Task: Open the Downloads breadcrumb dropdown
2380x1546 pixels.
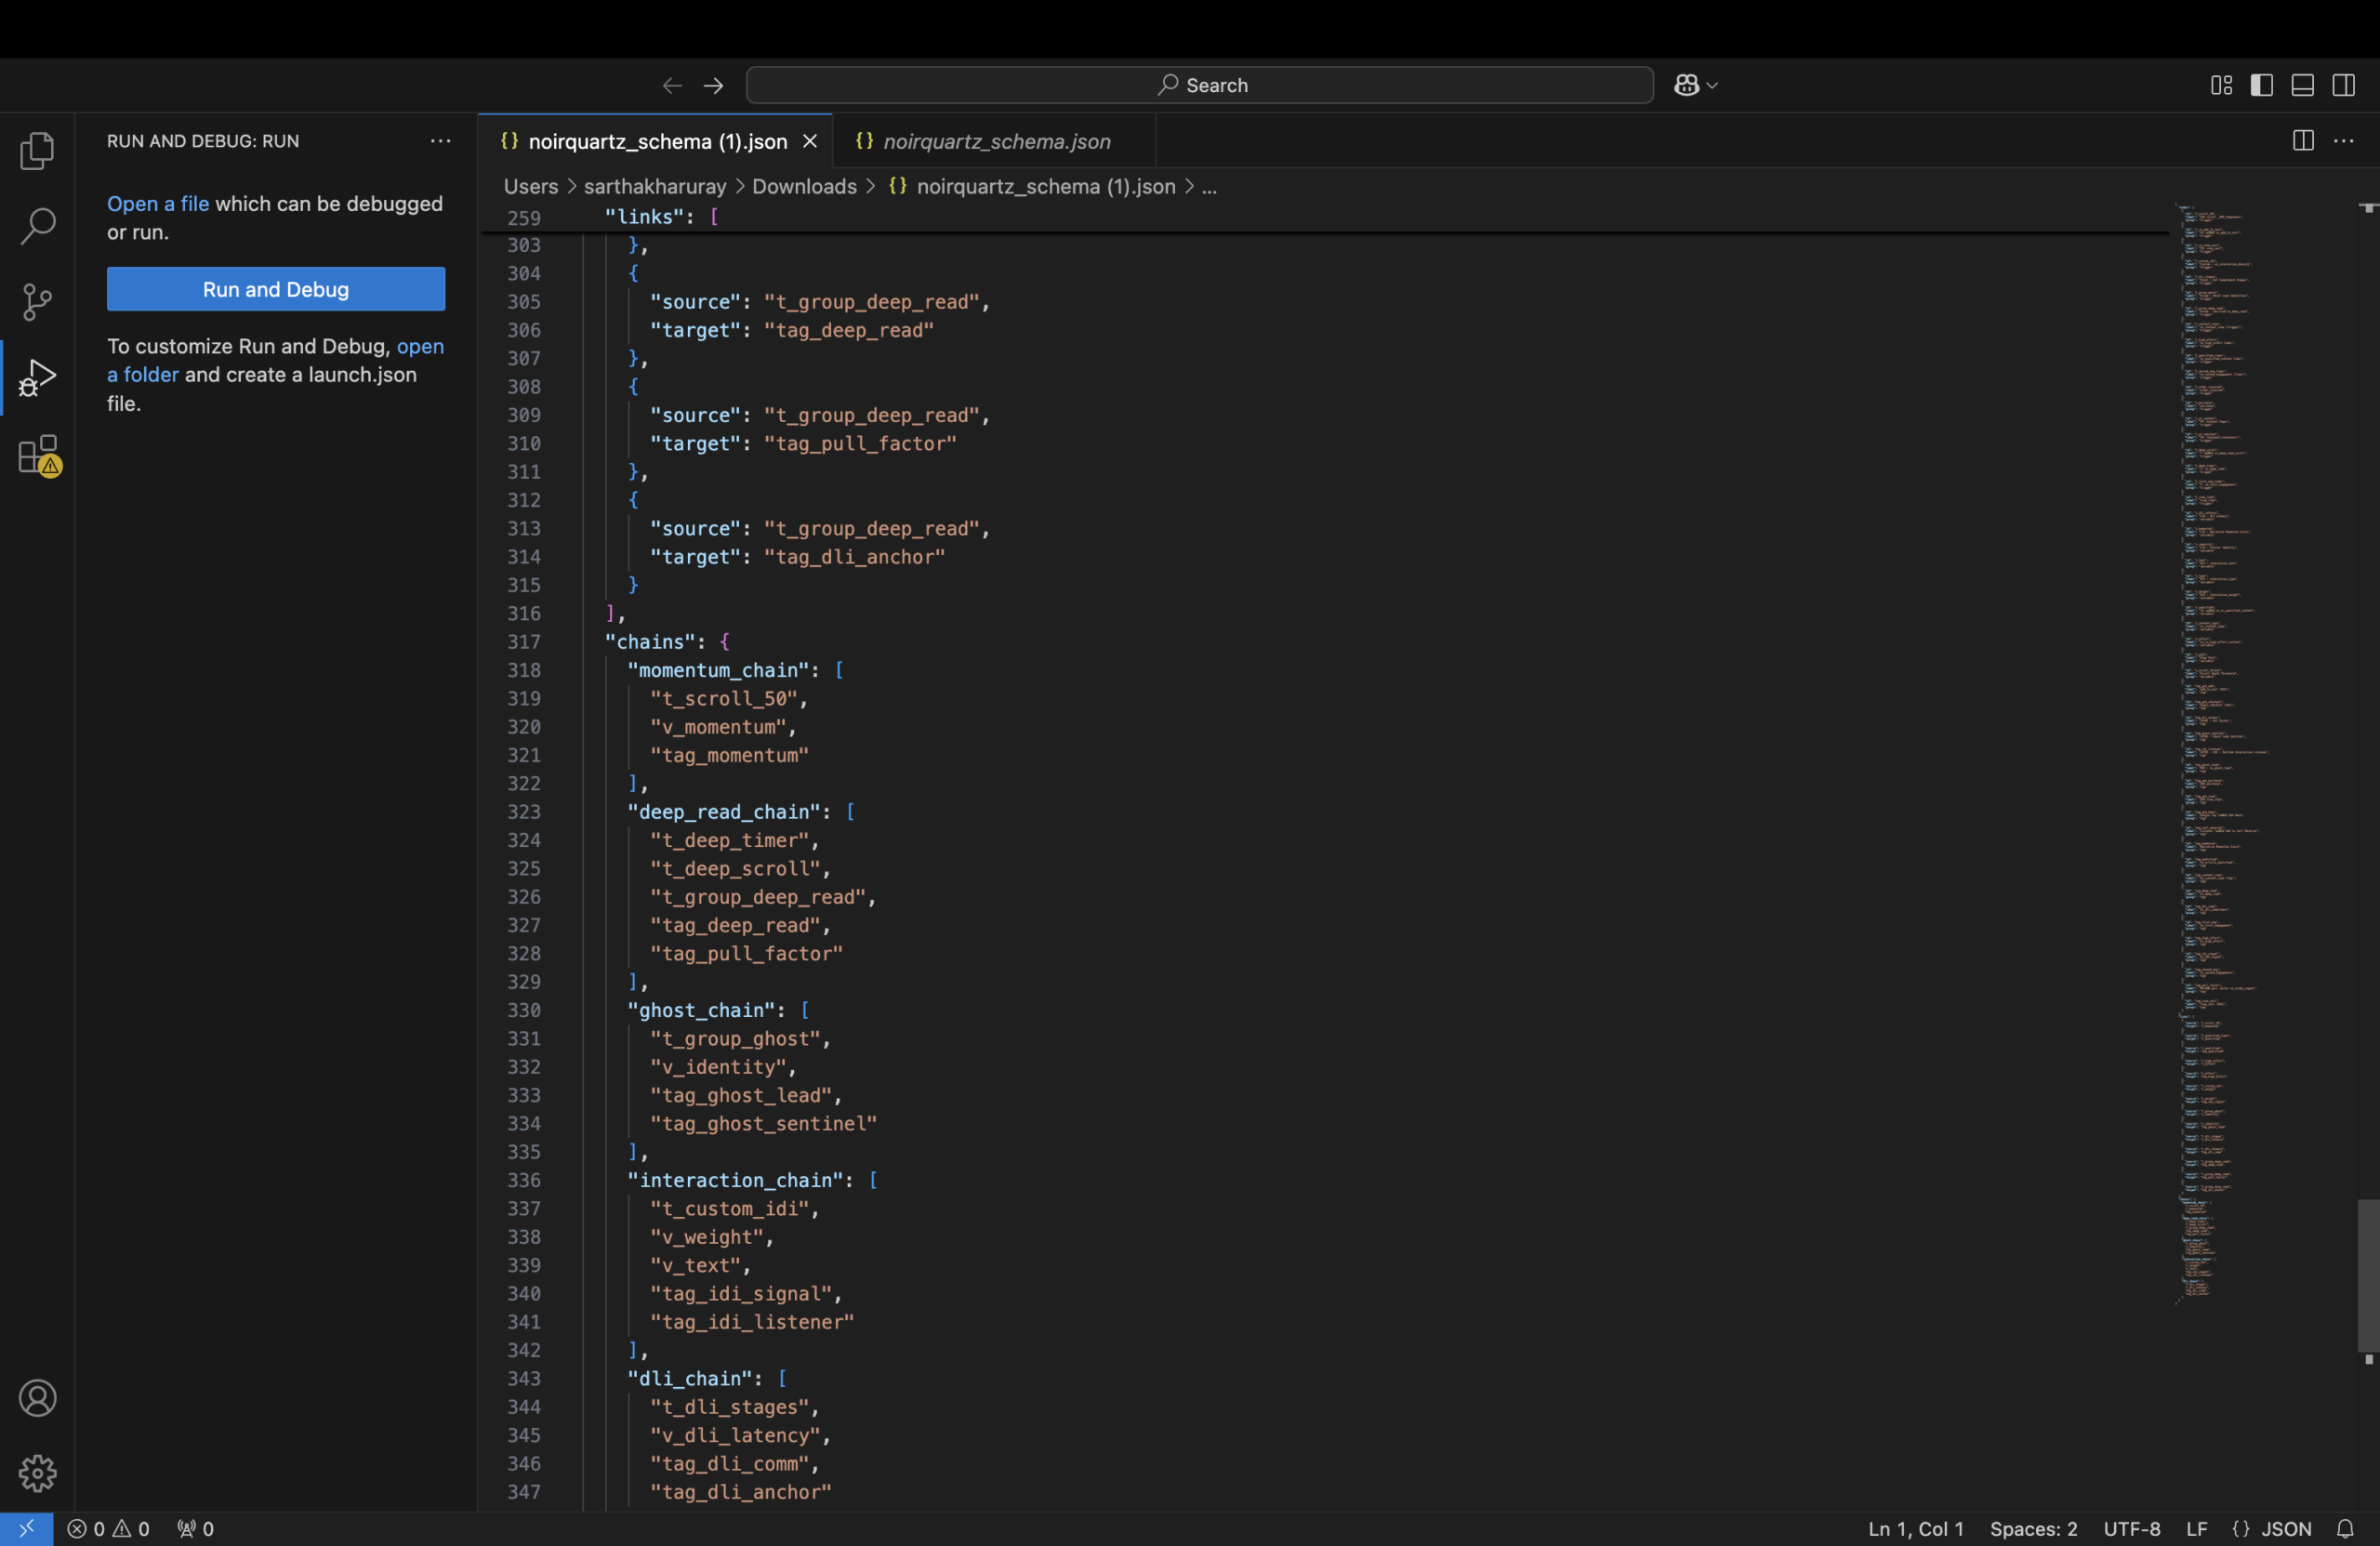Action: tap(804, 187)
